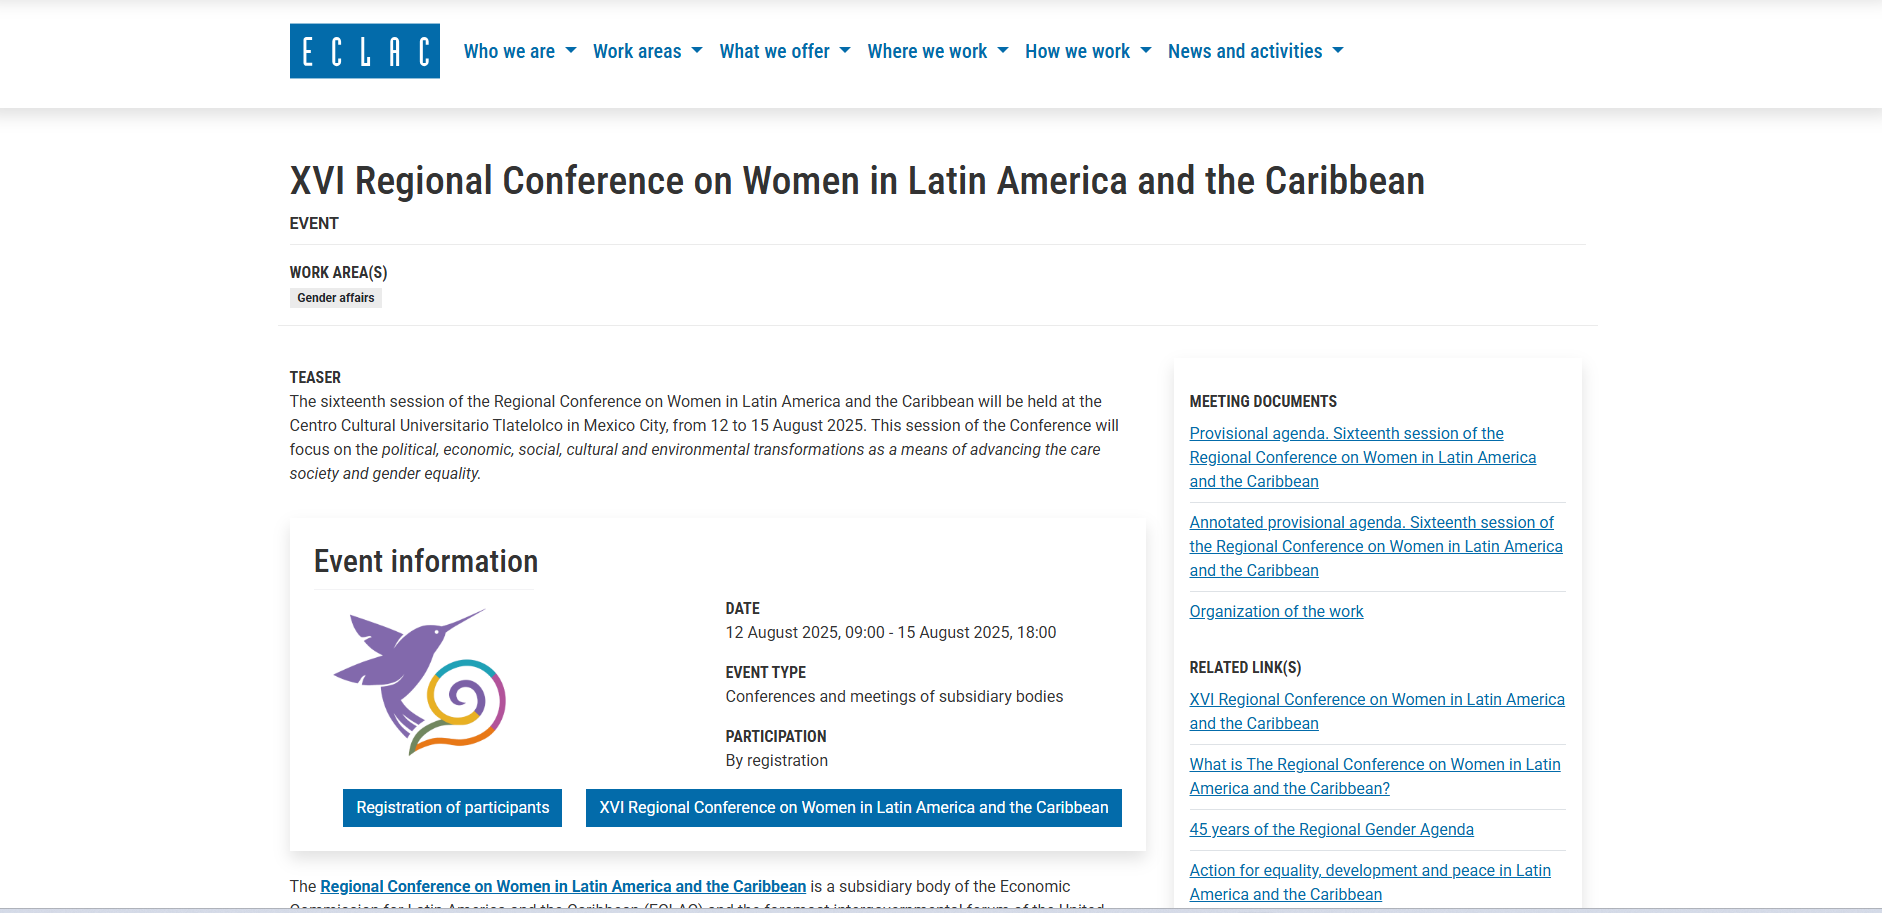The height and width of the screenshot is (913, 1882).
Task: Follow the bold Regional Conference on Women body link
Action: click(563, 886)
